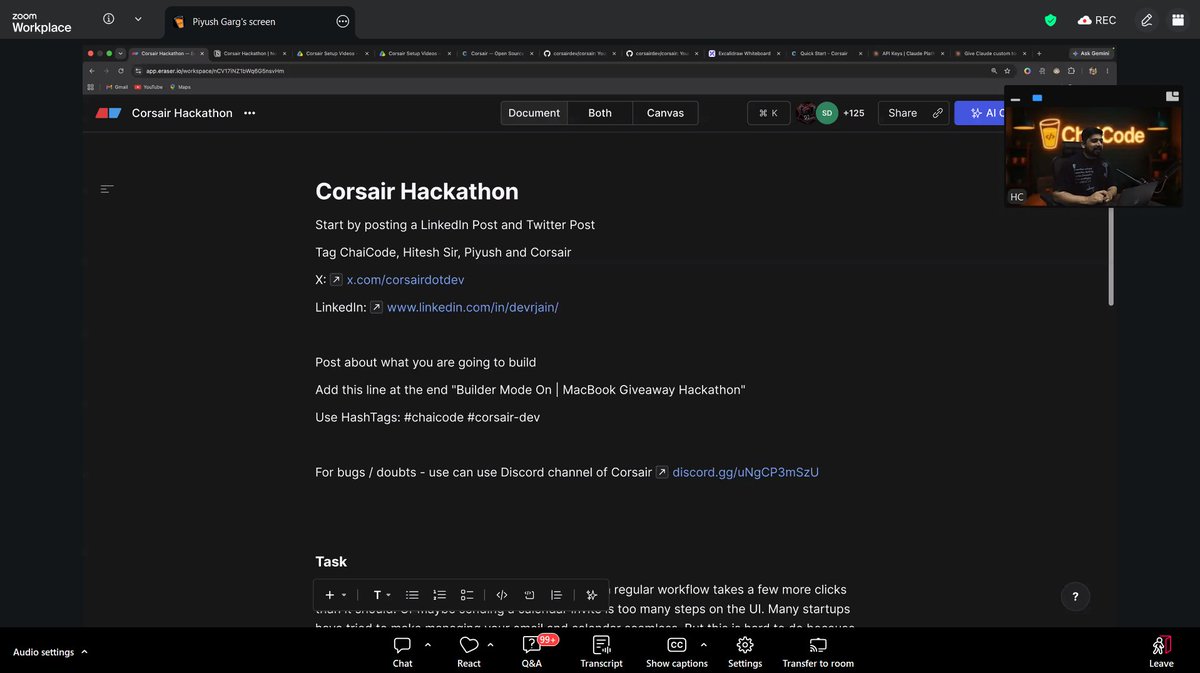Switch to the Quick Start - Corsair browser tab

pyautogui.click(x=826, y=53)
